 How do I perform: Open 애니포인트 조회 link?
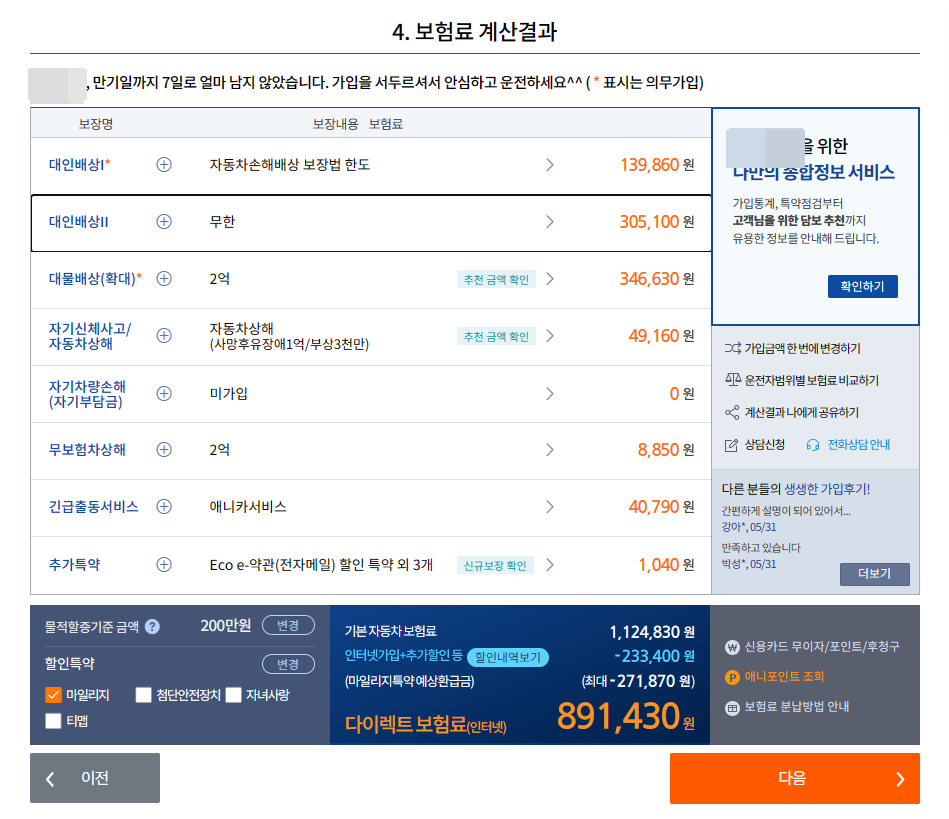click(x=784, y=677)
